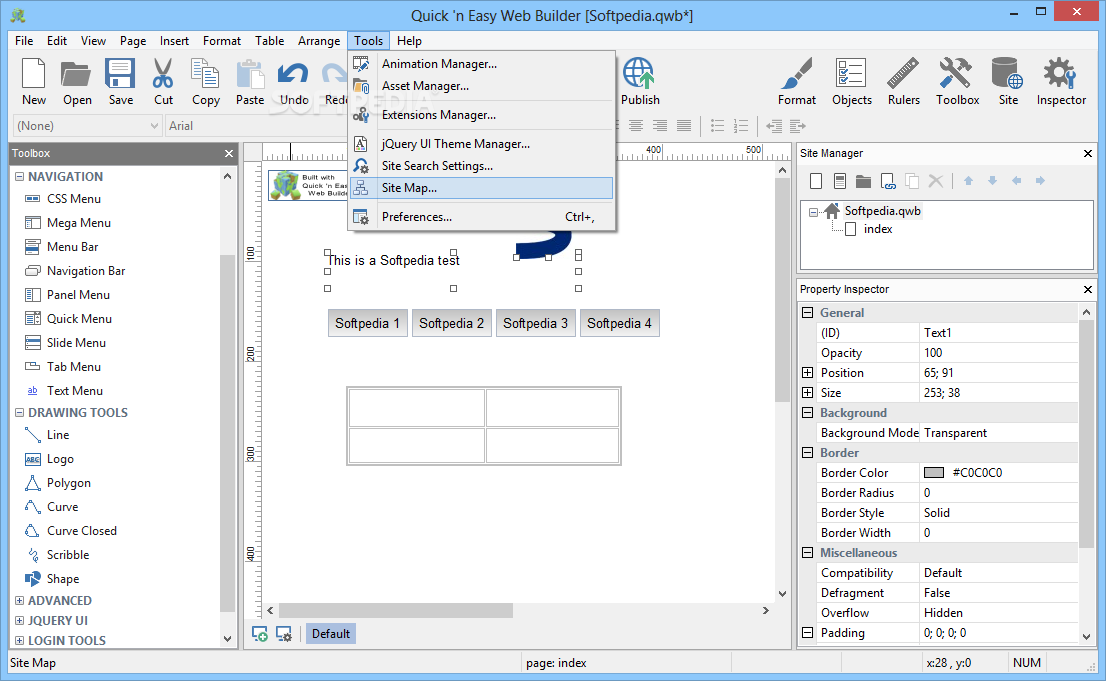Select the Line drawing tool

[x=57, y=435]
